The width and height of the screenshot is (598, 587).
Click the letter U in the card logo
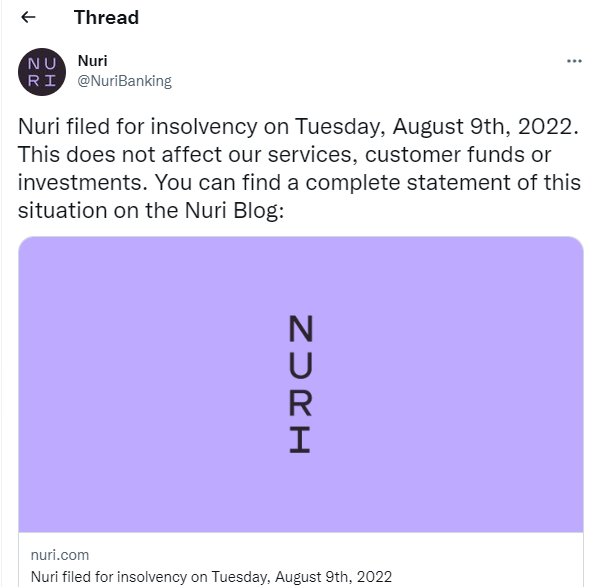[301, 366]
